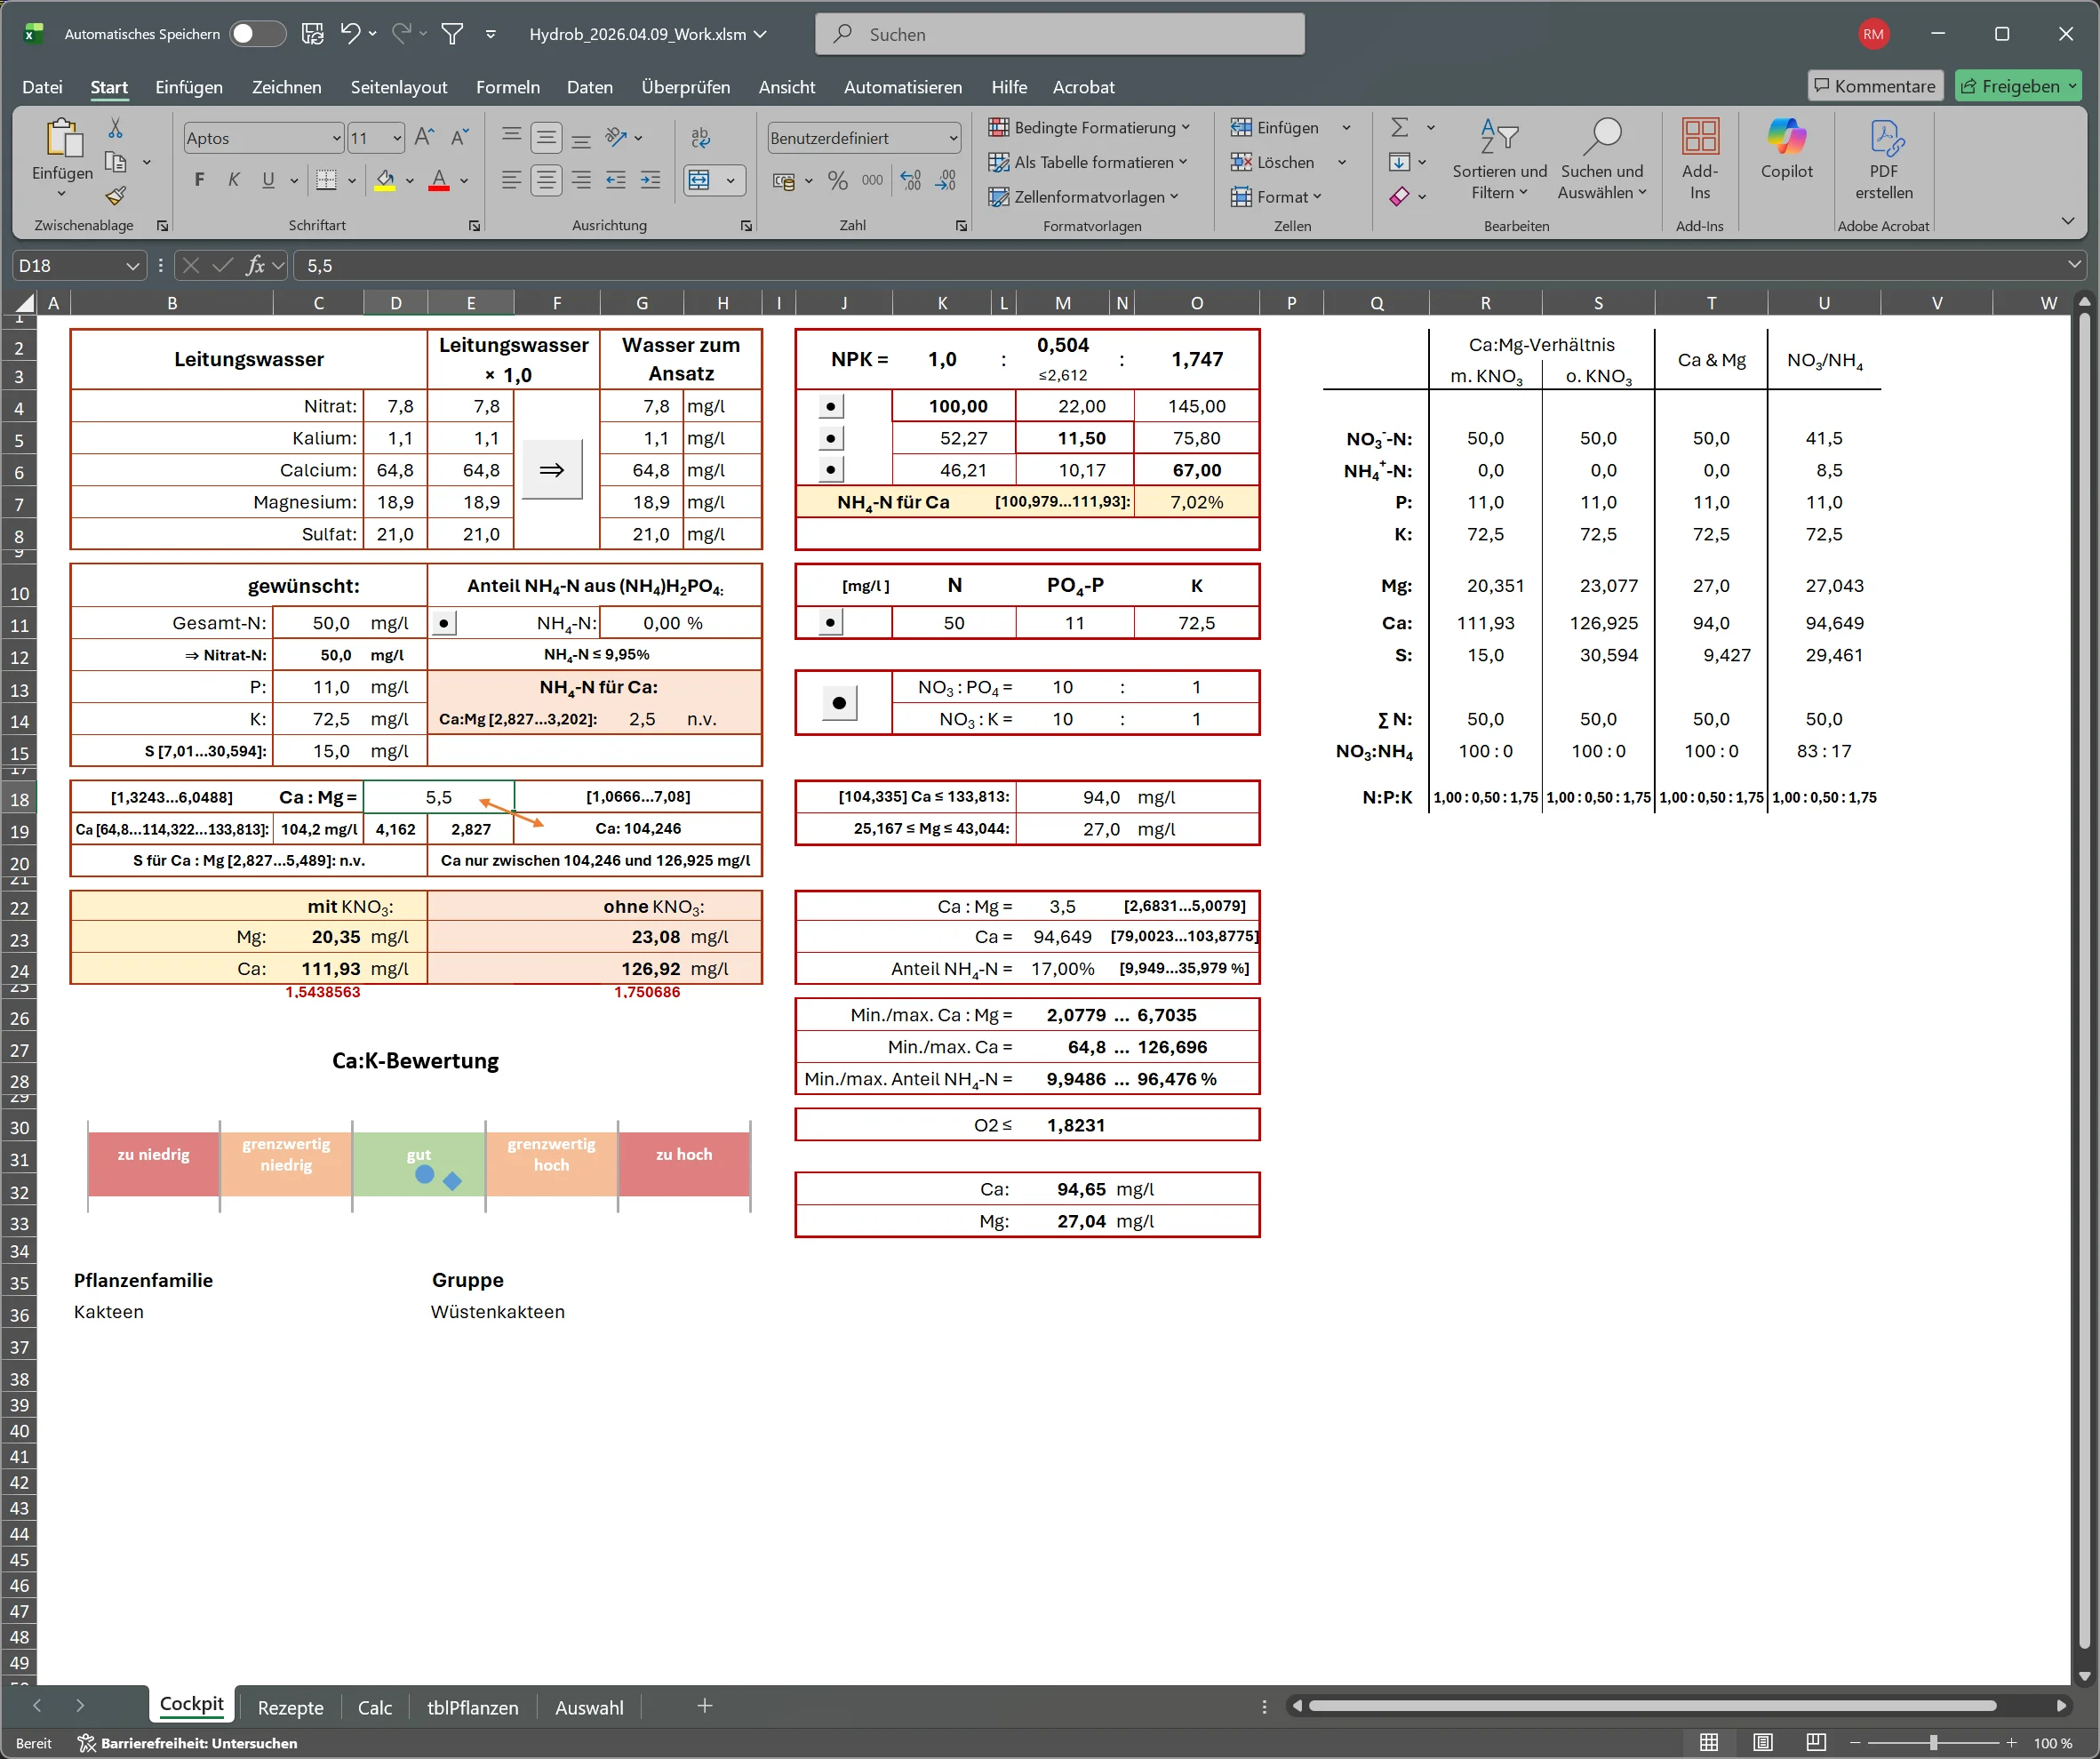Switch to the Rezepte sheet tab

coord(290,1707)
